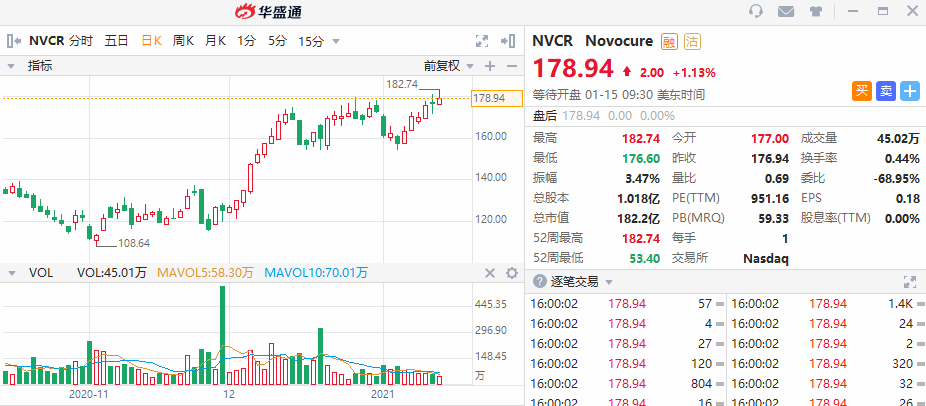Expand the tick trades panel icon
Image resolution: width=926 pixels, height=406 pixels.
909,281
